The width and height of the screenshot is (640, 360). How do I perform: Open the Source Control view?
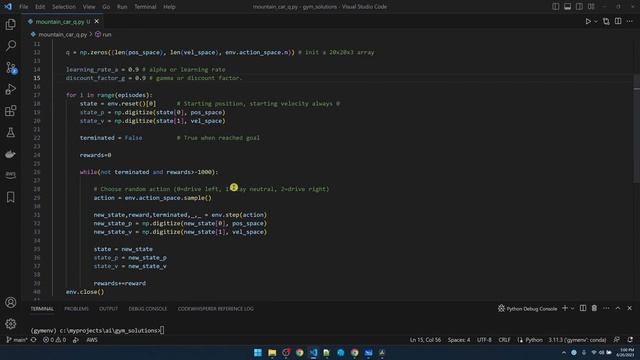(11, 67)
